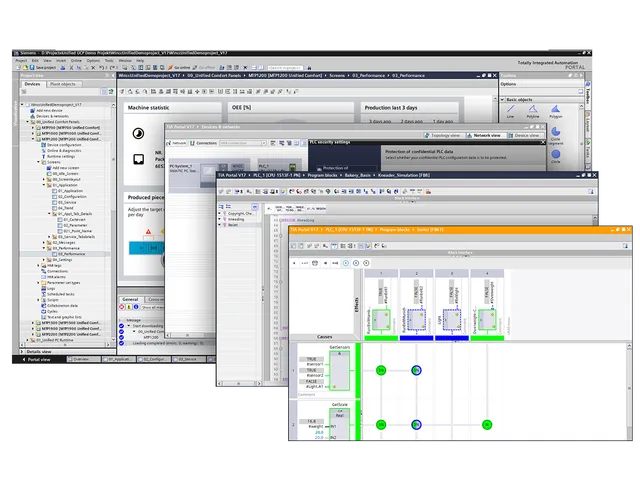Image resolution: width=640 pixels, height=480 pixels.
Task: Switch to Device view
Action: (524, 135)
